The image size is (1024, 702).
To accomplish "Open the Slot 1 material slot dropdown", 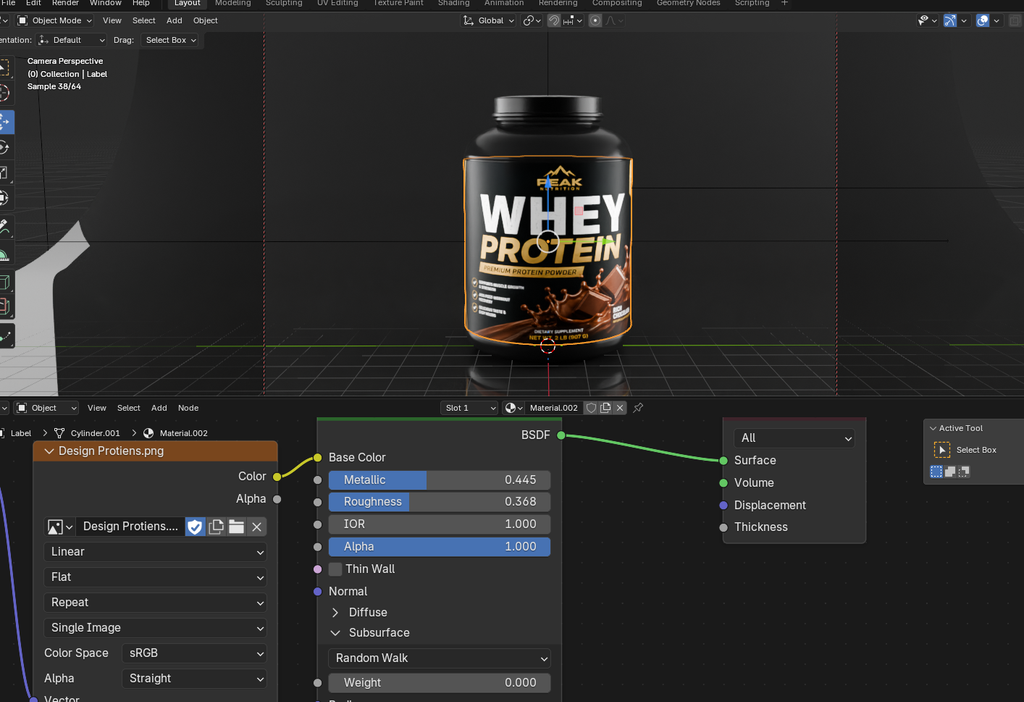I will coord(469,408).
